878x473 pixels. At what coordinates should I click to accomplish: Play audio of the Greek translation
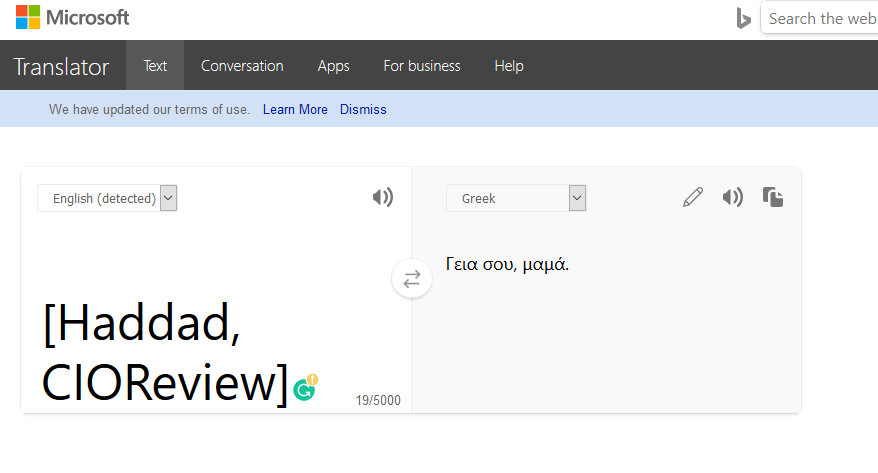(x=732, y=197)
